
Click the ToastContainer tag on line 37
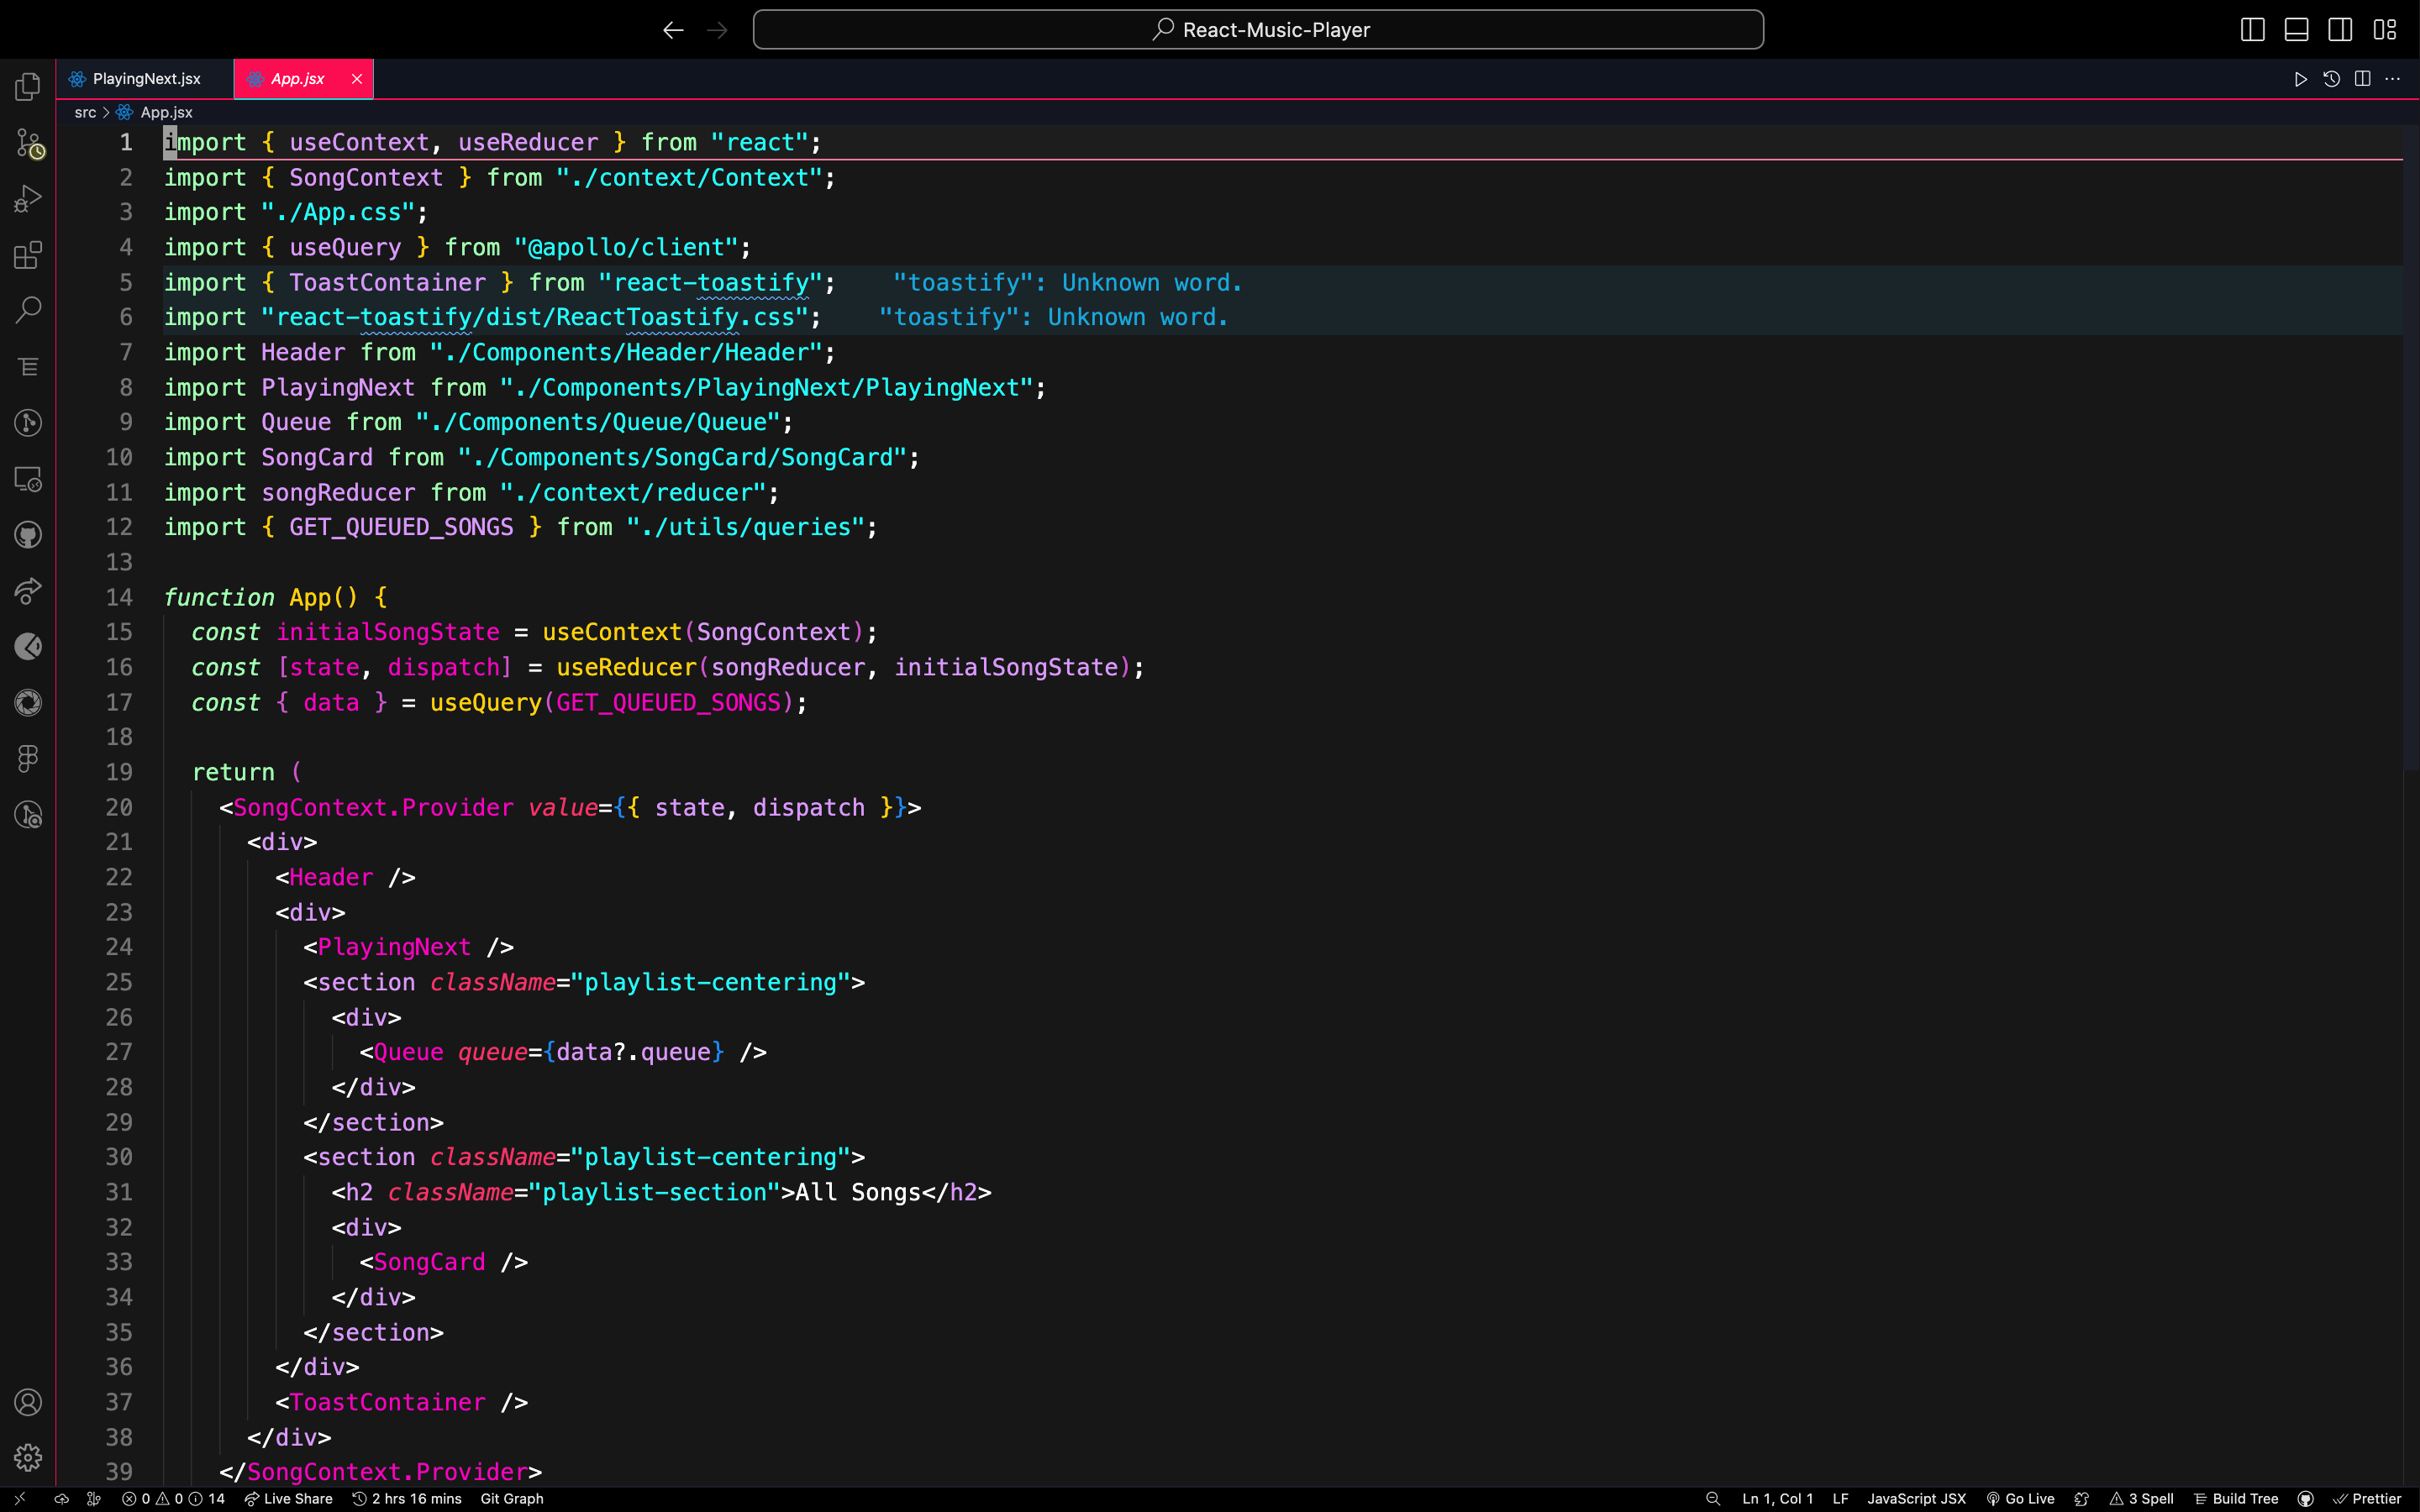point(387,1402)
